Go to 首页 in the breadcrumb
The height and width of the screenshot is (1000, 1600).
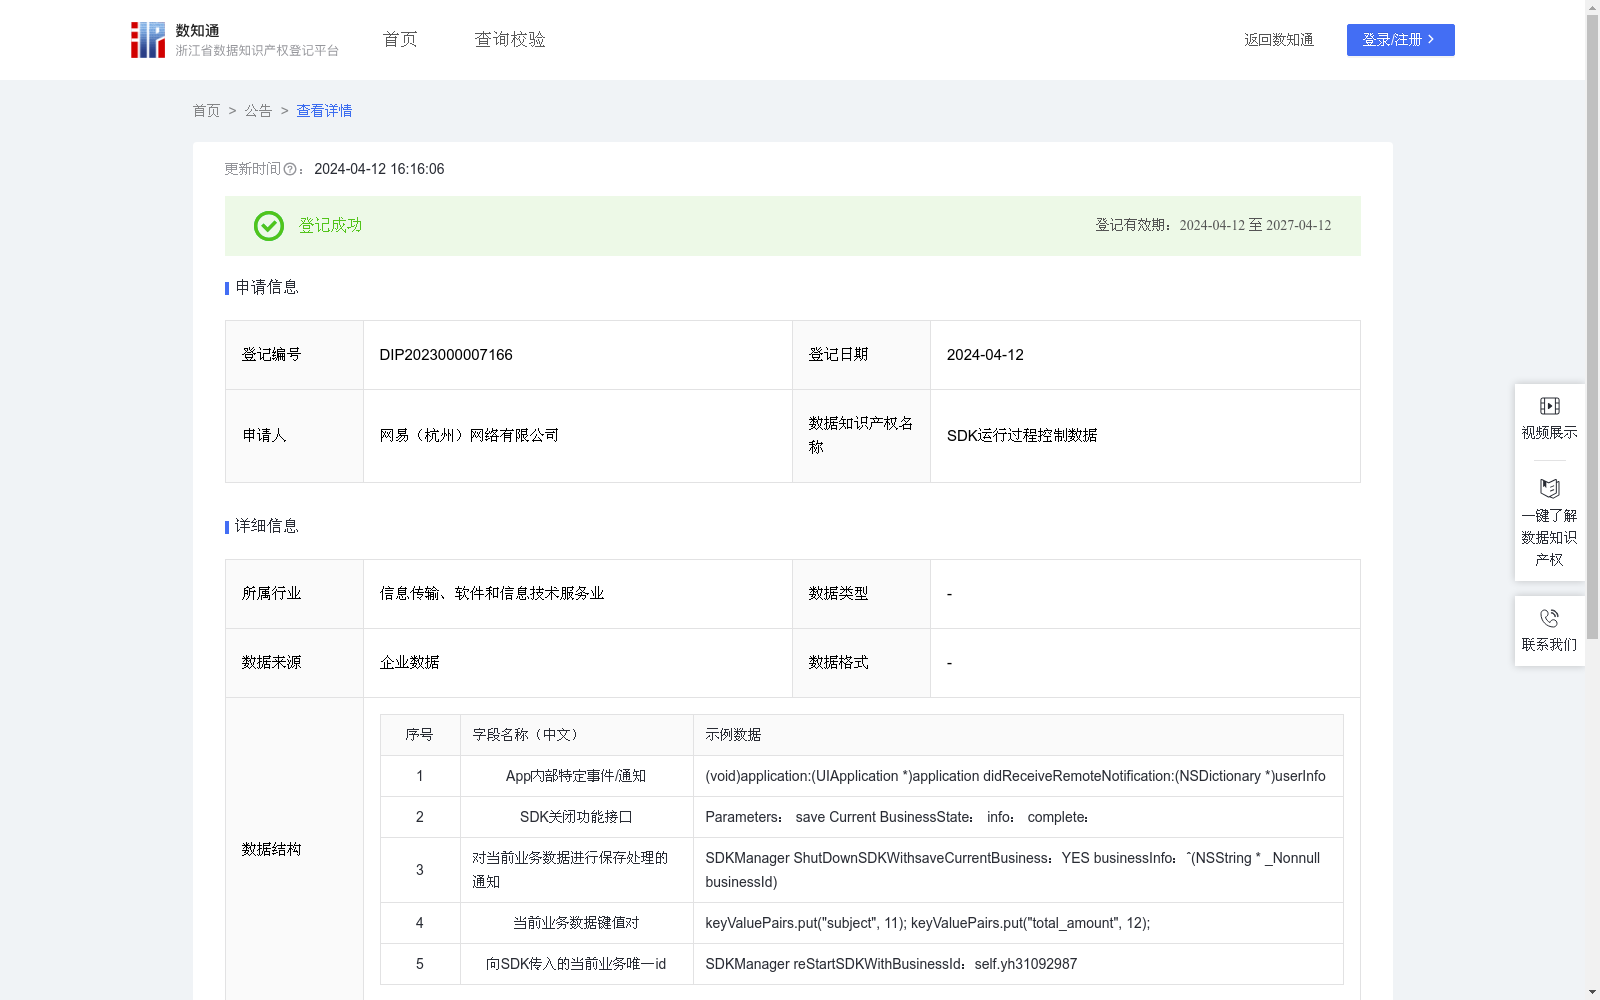click(x=206, y=111)
